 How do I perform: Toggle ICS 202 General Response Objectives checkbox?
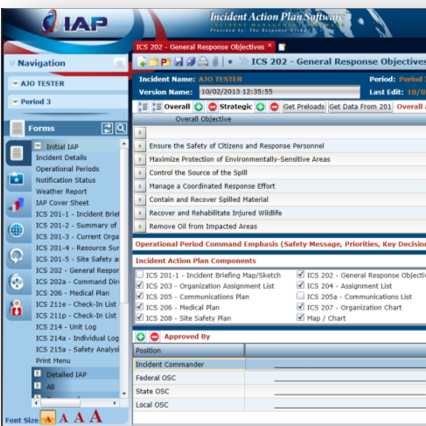[x=301, y=274]
